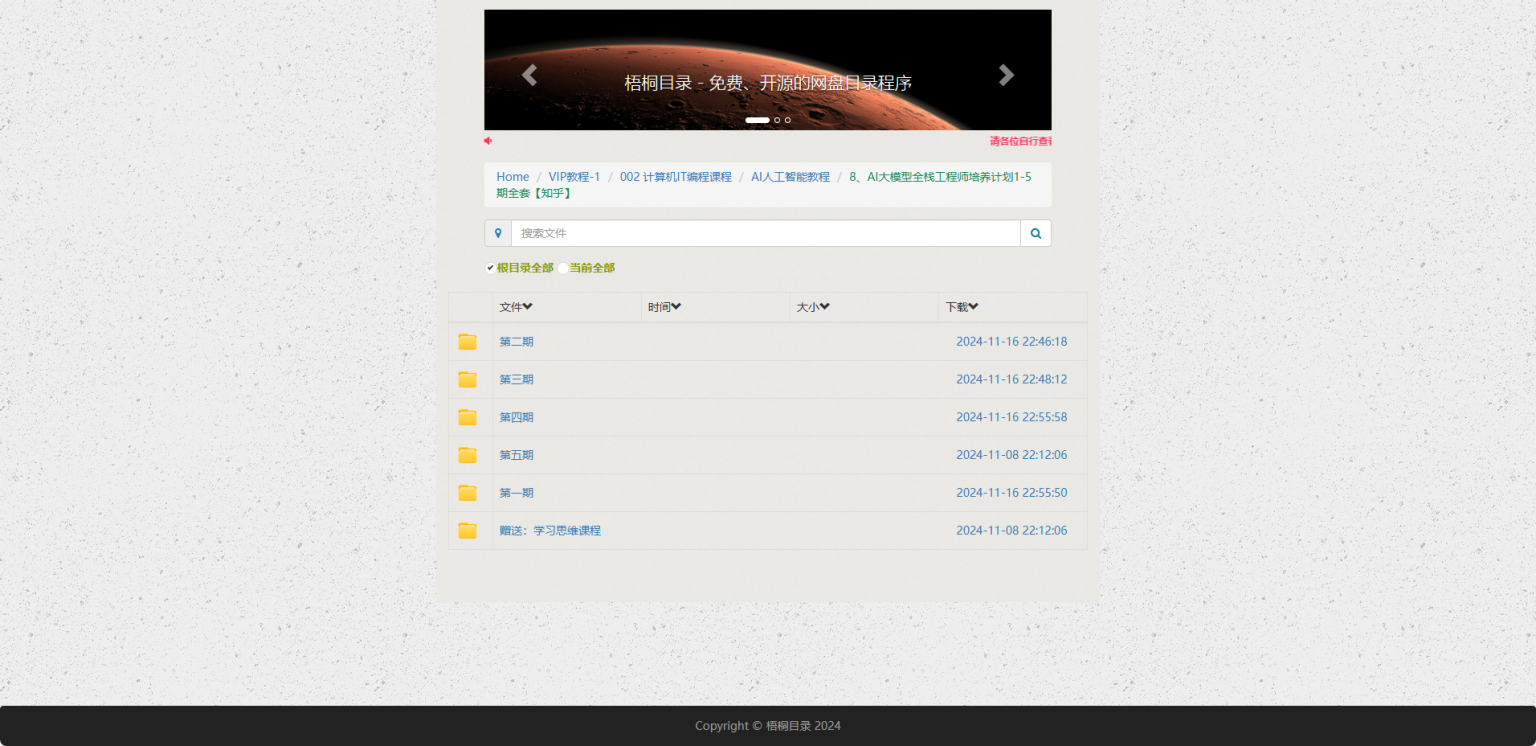Screen dimensions: 1536x746
Task: Click the red speaker announcement icon
Action: [x=488, y=141]
